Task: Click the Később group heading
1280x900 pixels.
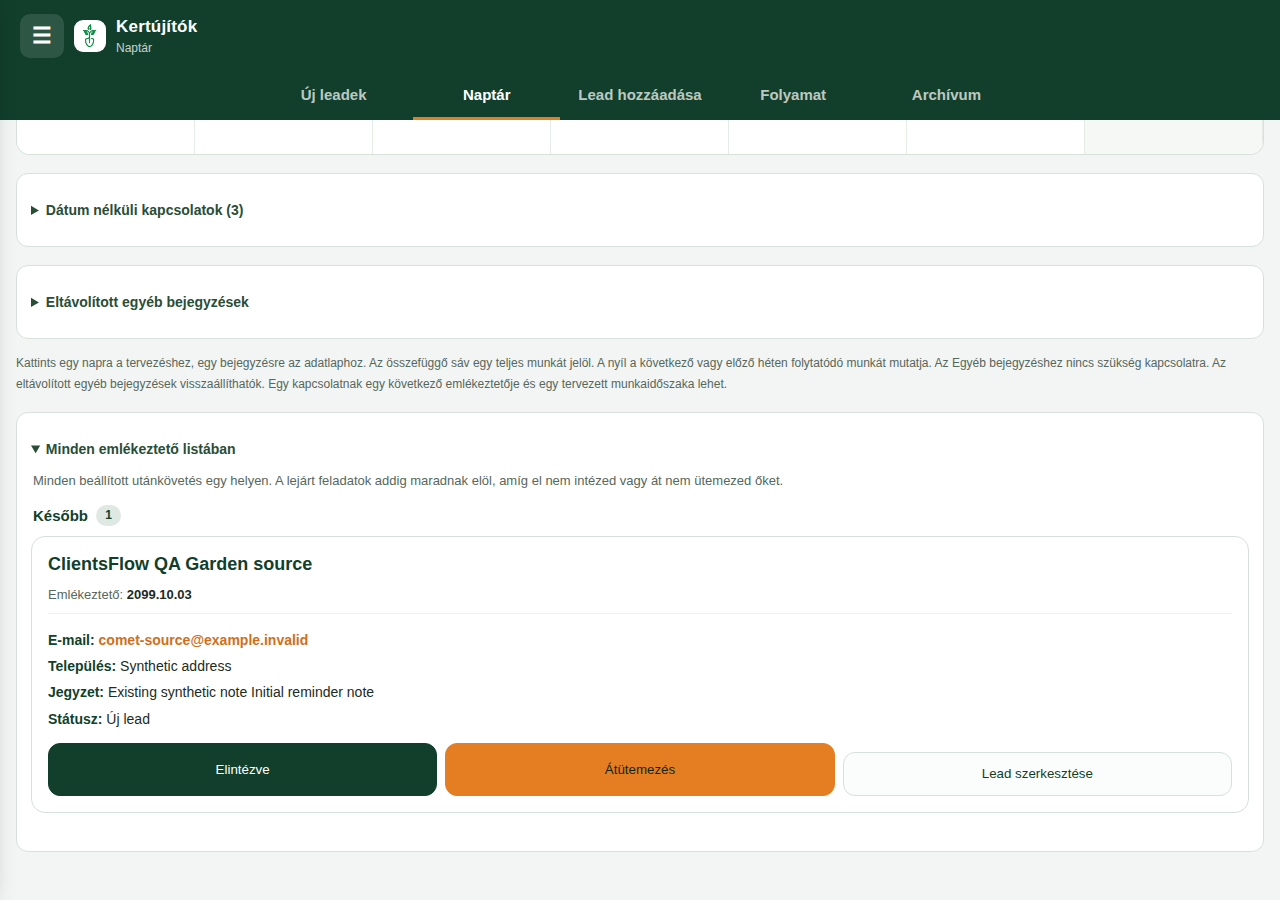Action: (x=60, y=516)
